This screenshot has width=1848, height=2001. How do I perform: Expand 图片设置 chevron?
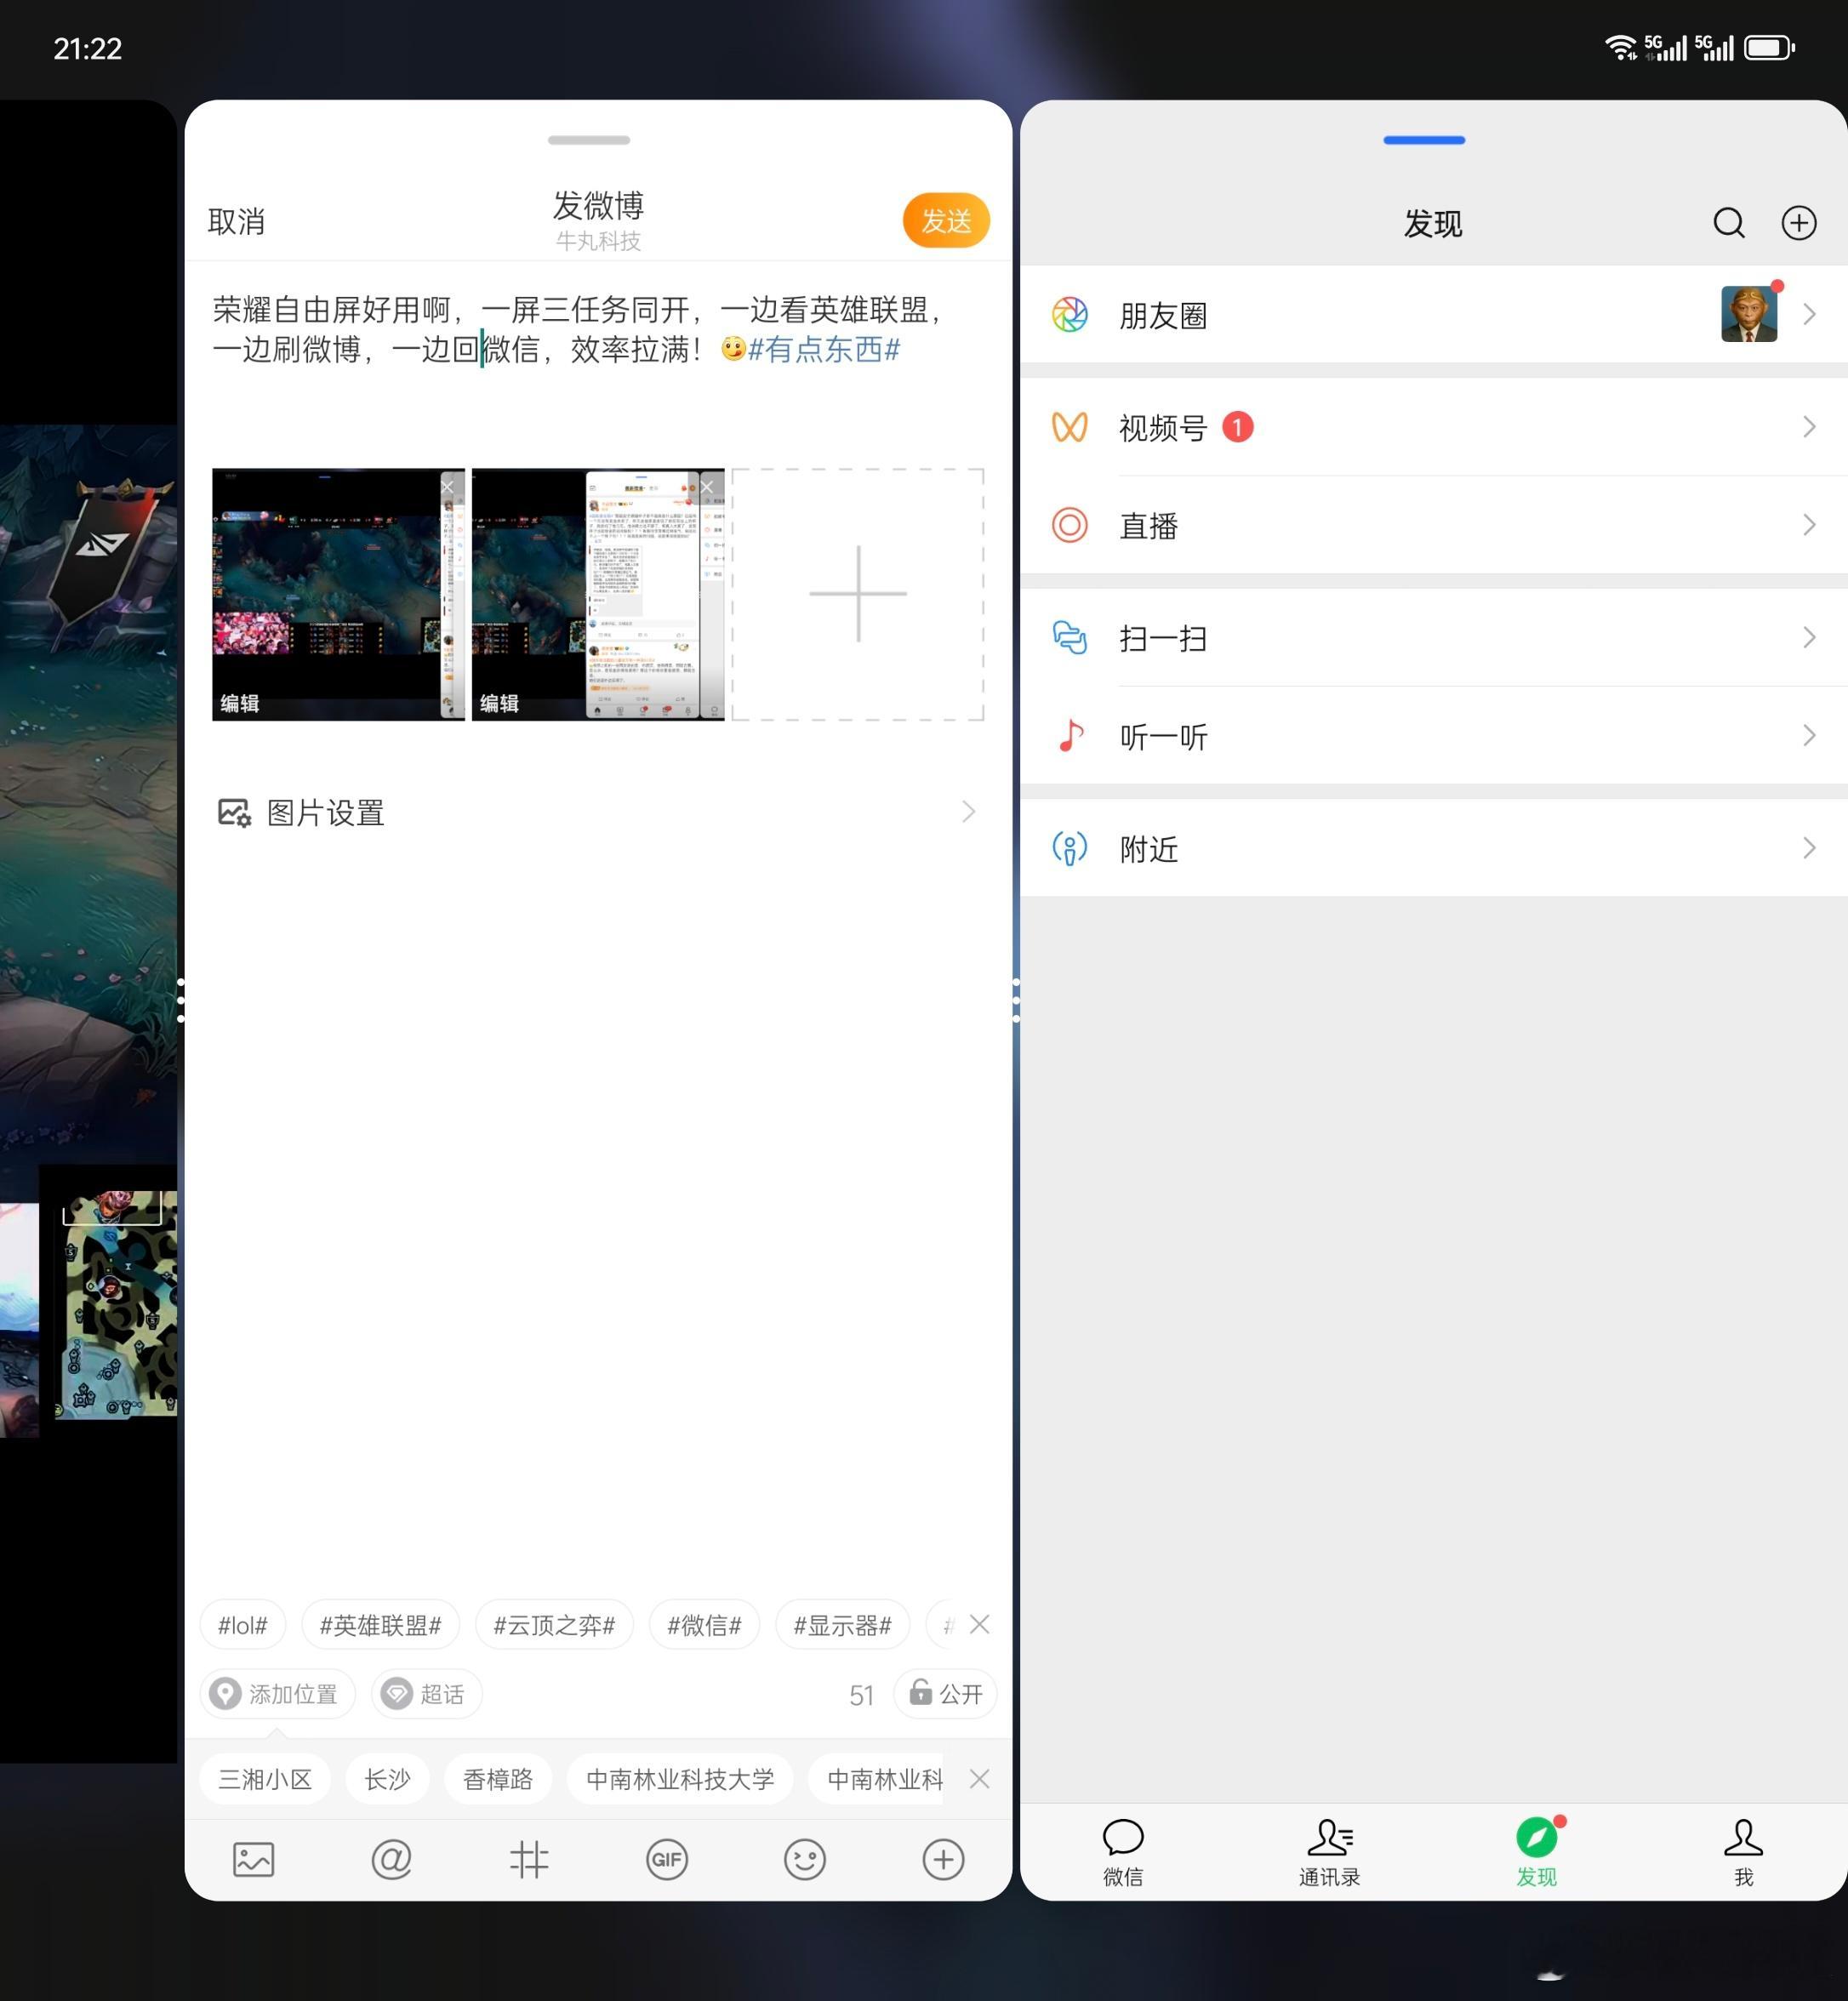[x=968, y=812]
